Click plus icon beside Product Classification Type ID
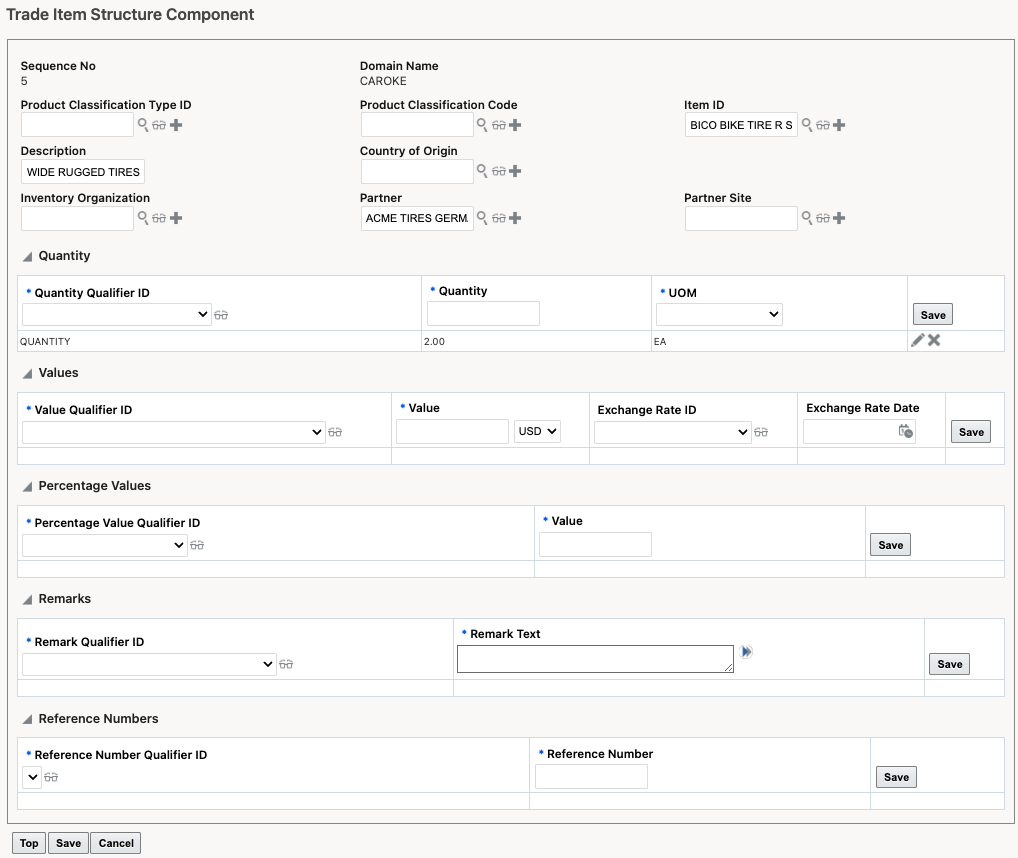 176,125
